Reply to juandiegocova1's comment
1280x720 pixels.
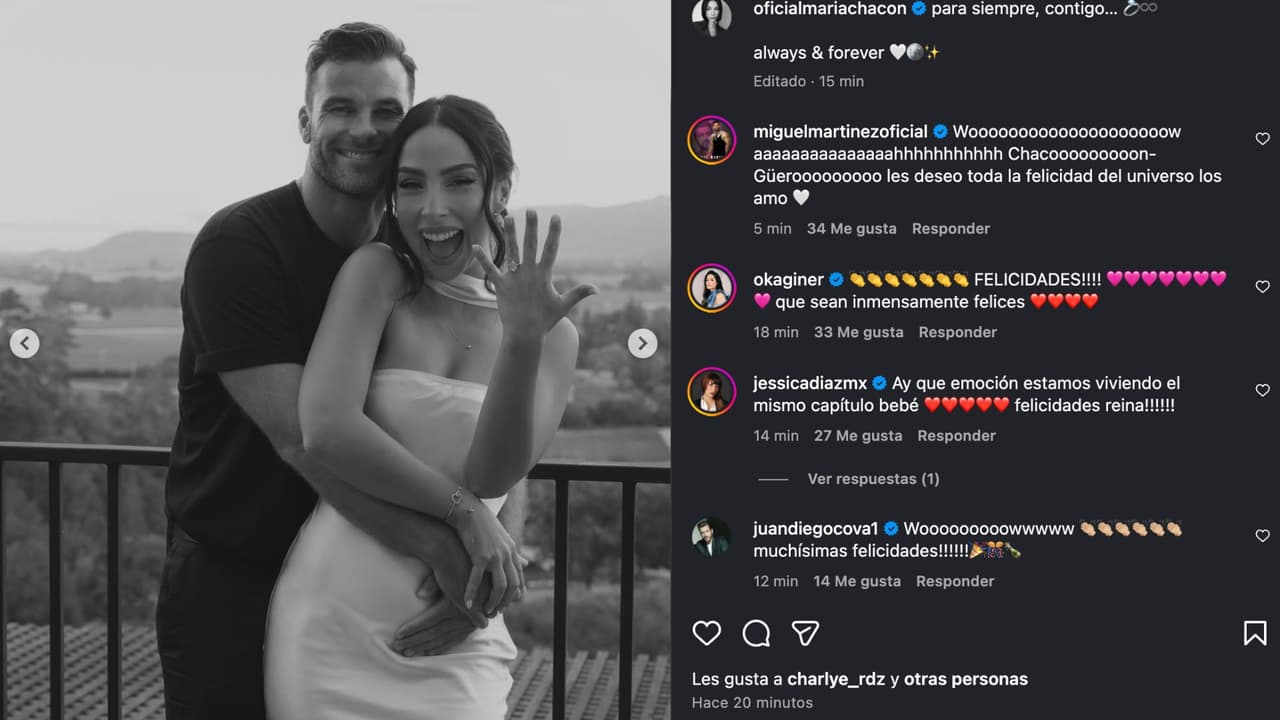click(x=955, y=581)
